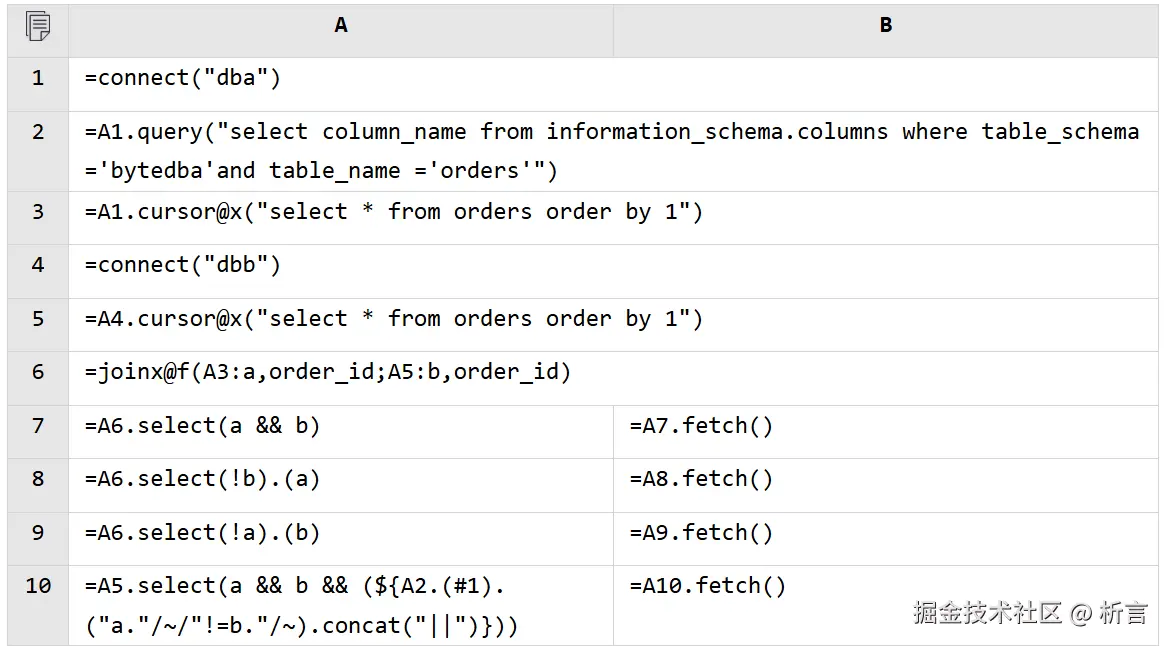Click cell A10 with the concat formula
This screenshot has width=1168, height=646.
(x=302, y=606)
